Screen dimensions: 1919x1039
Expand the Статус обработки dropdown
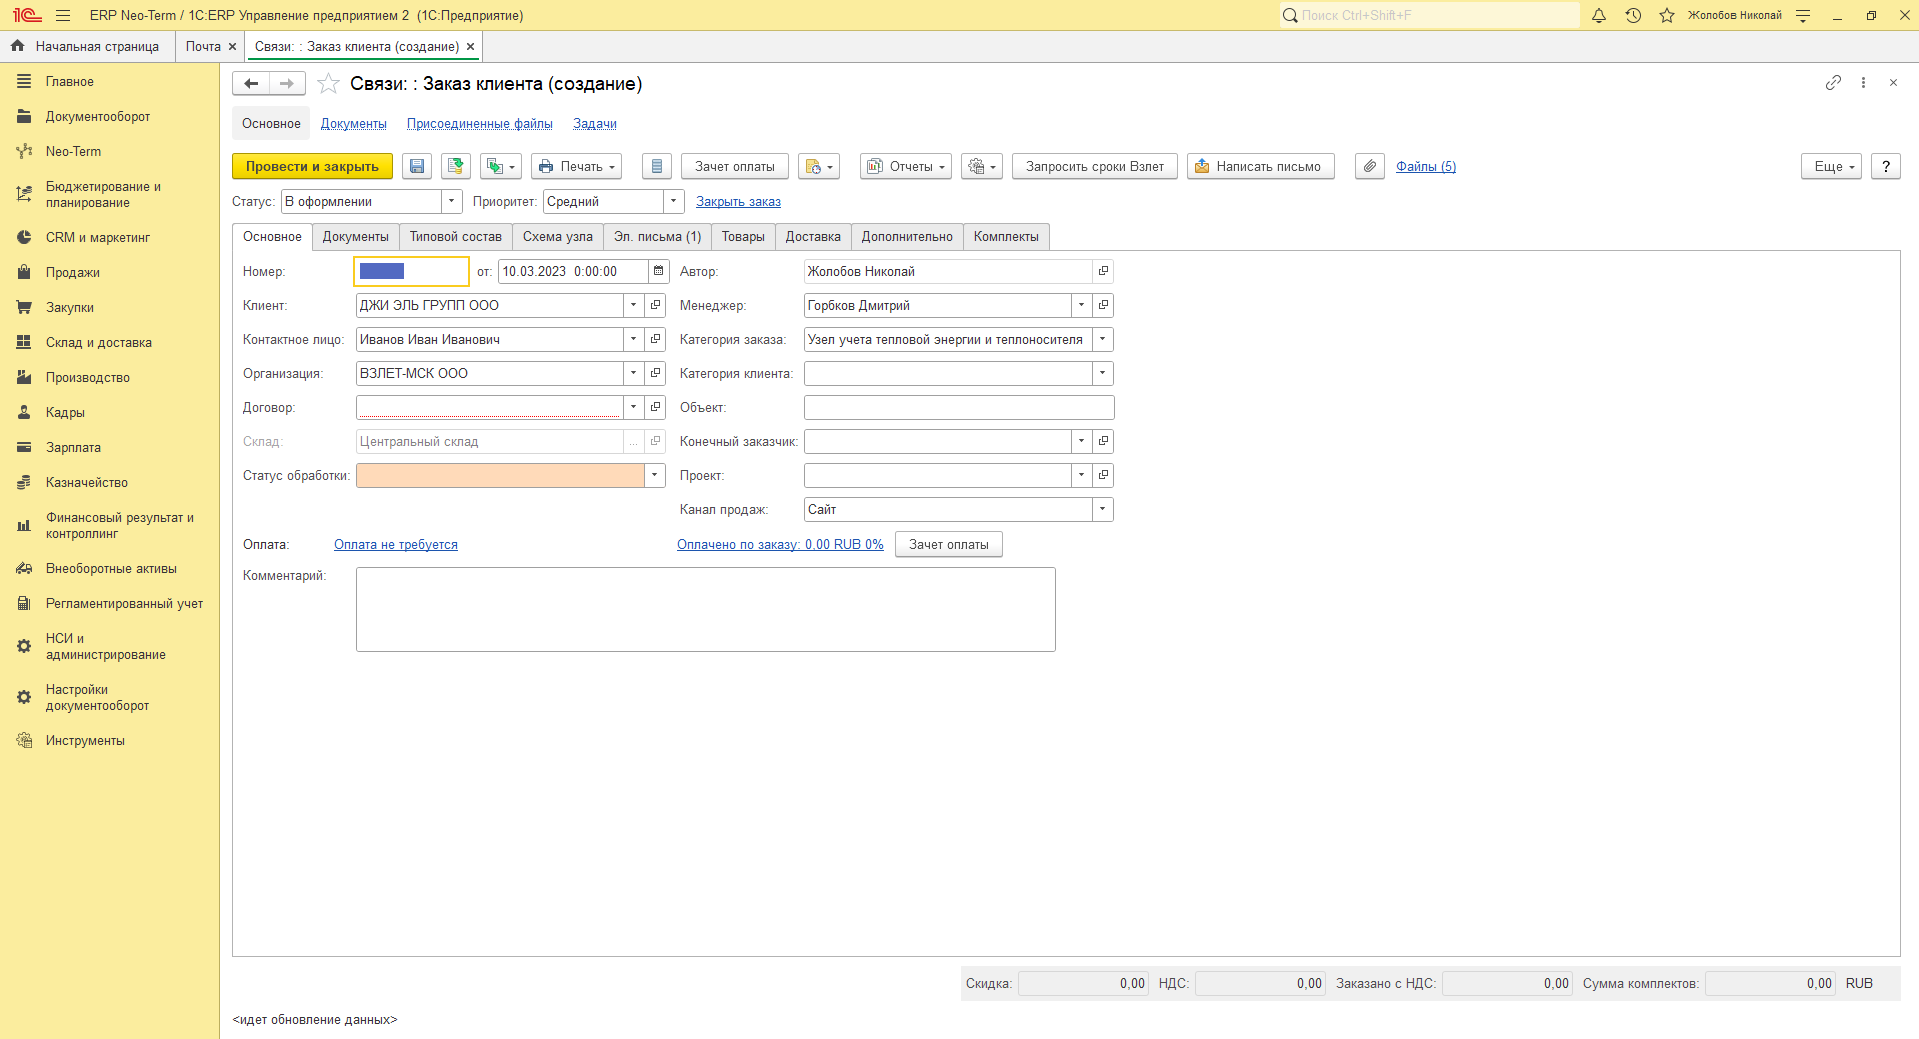point(655,475)
